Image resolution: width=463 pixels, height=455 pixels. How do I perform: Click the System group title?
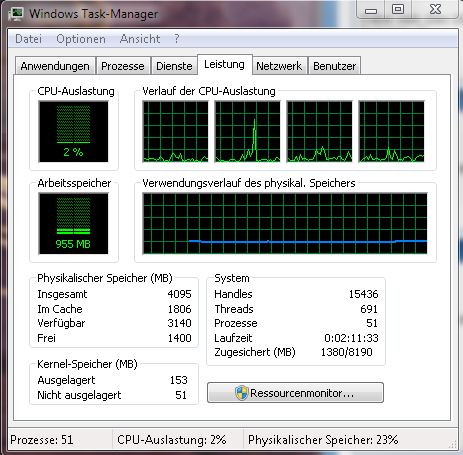click(232, 278)
